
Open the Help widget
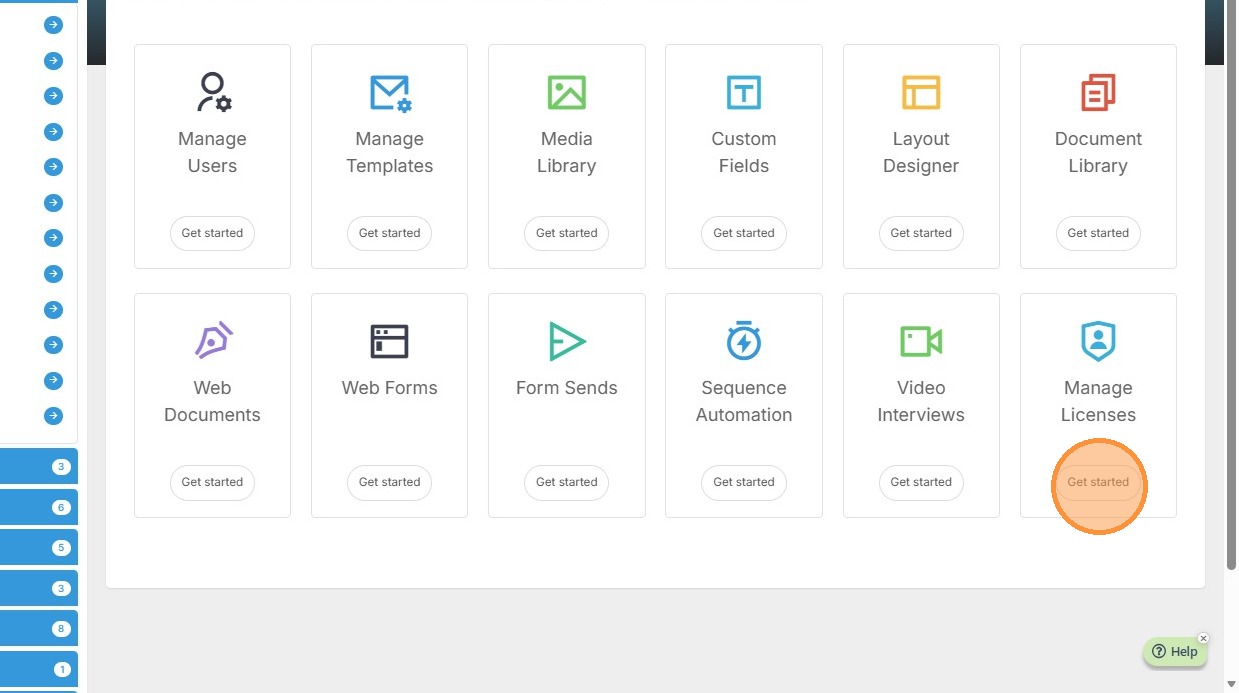(1175, 652)
